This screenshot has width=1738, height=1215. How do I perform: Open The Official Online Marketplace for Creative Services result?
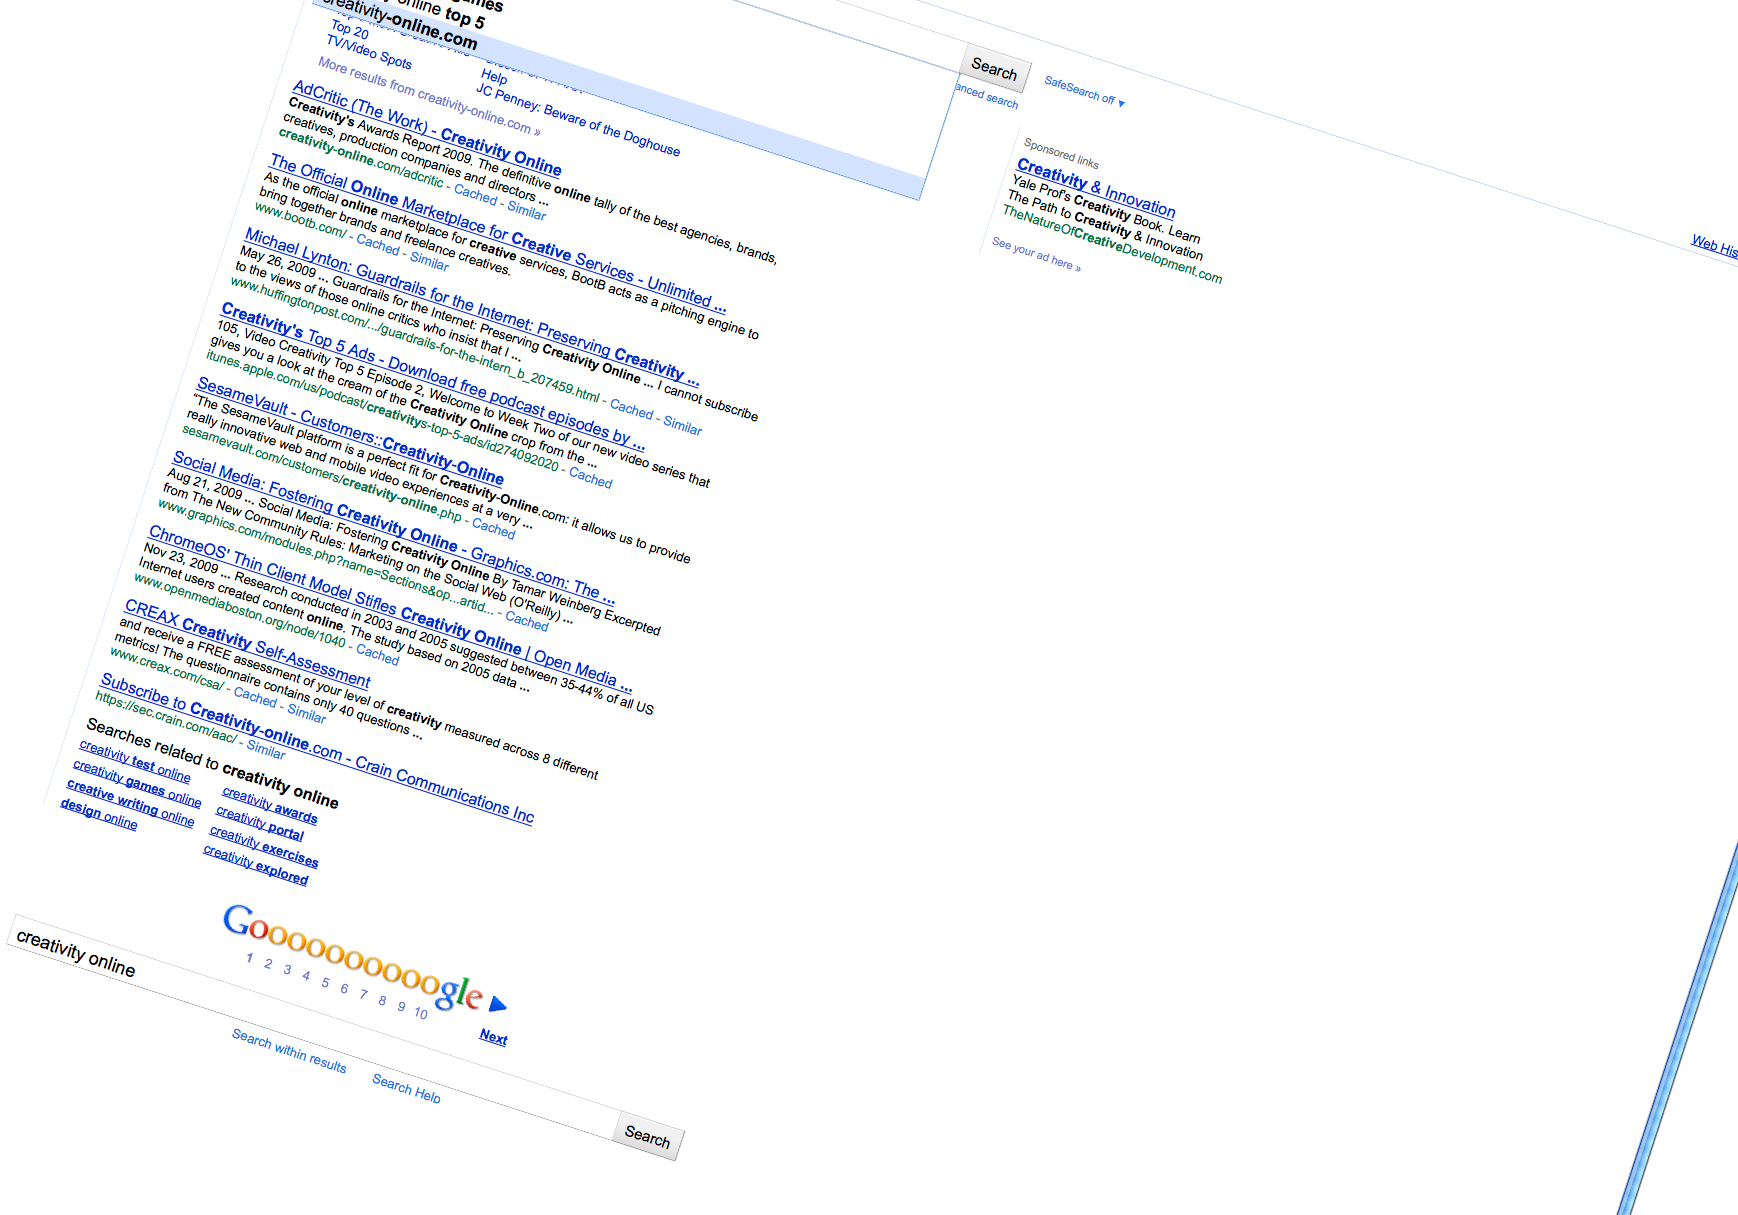(497, 233)
